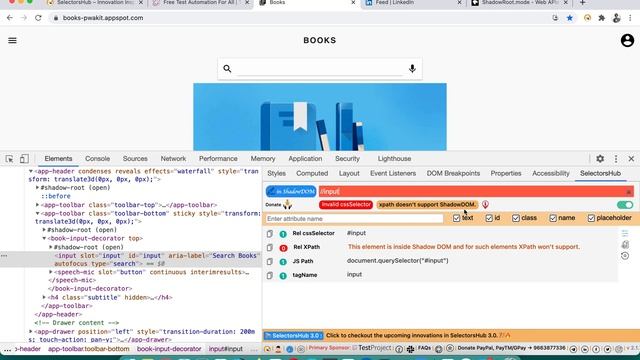
Task: Uncheck the id attribute checkbox
Action: click(489, 218)
